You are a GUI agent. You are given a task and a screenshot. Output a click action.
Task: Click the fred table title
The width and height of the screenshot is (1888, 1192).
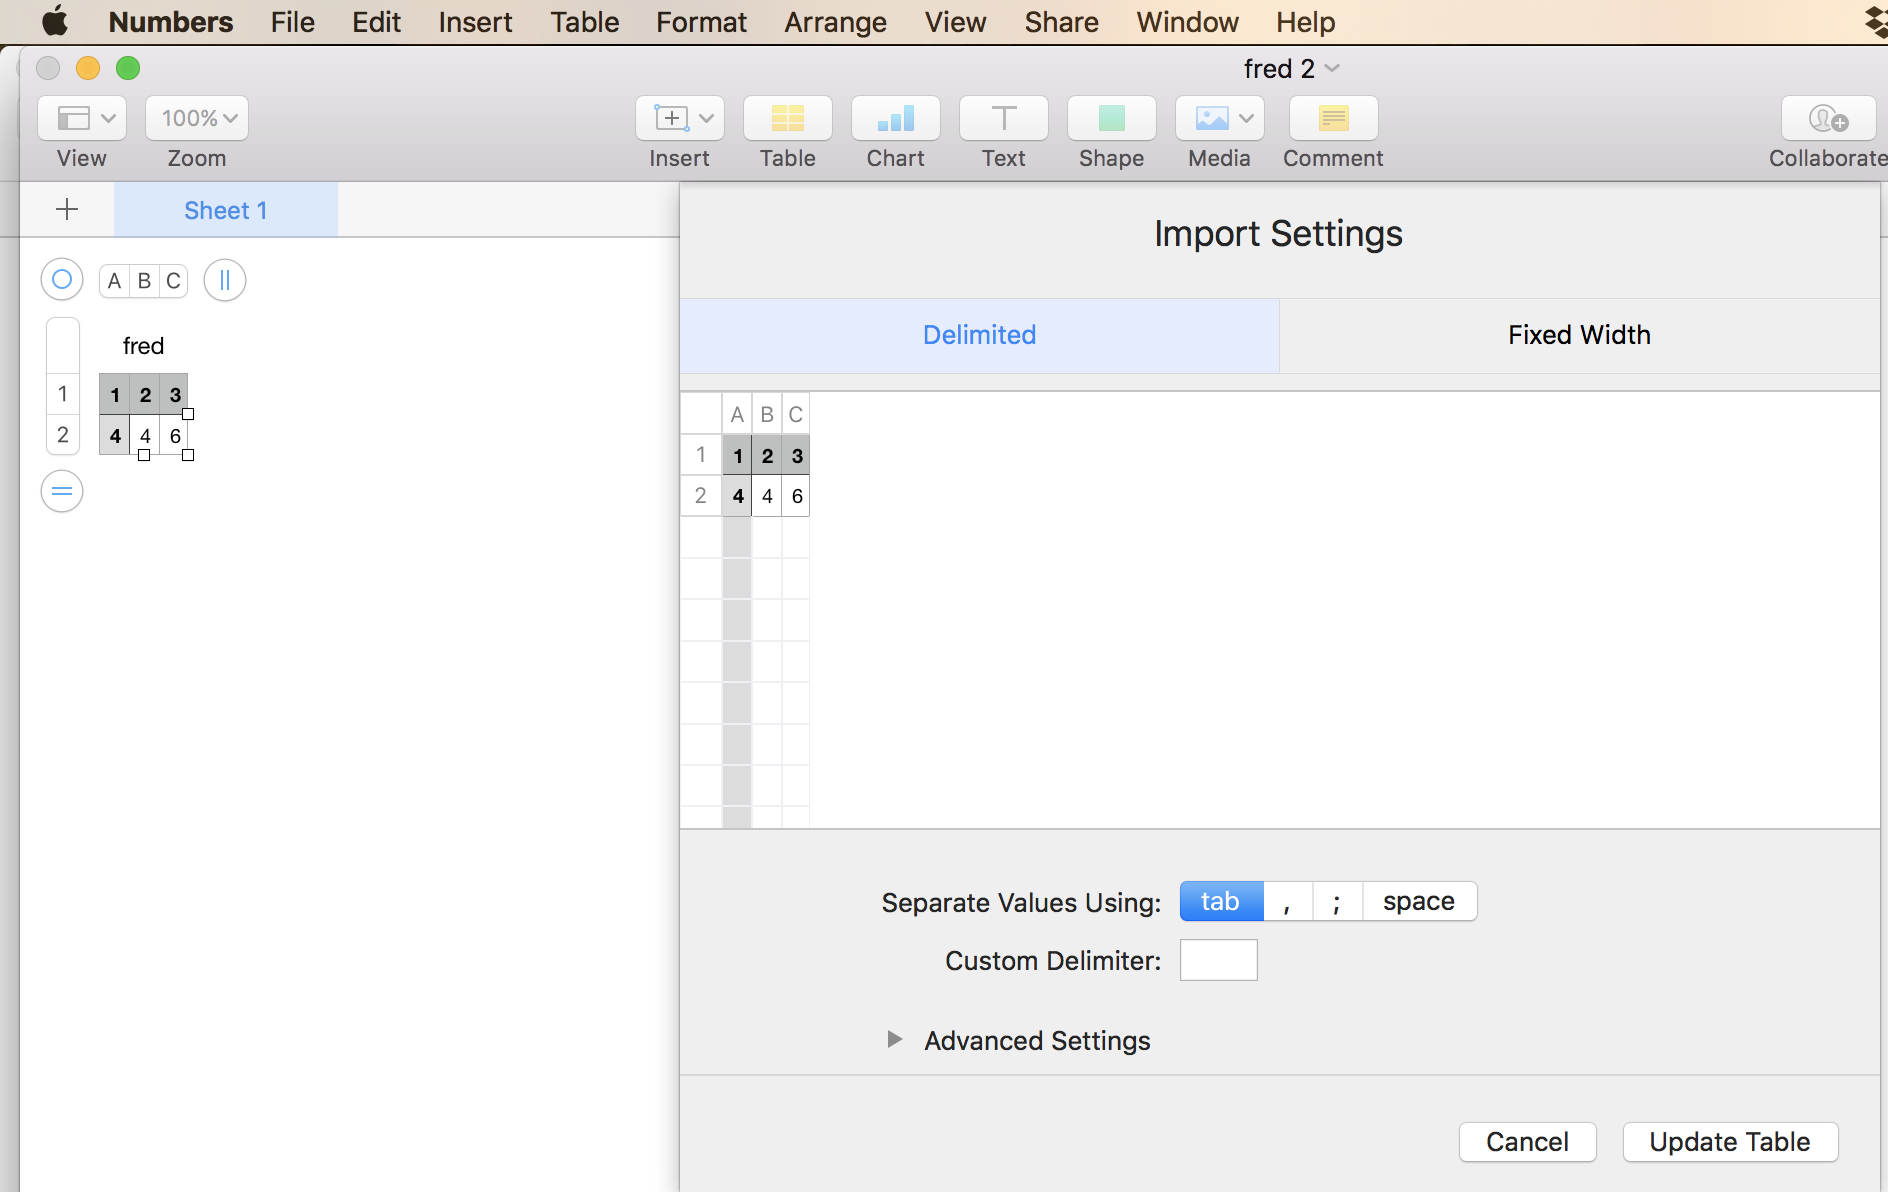pos(143,346)
